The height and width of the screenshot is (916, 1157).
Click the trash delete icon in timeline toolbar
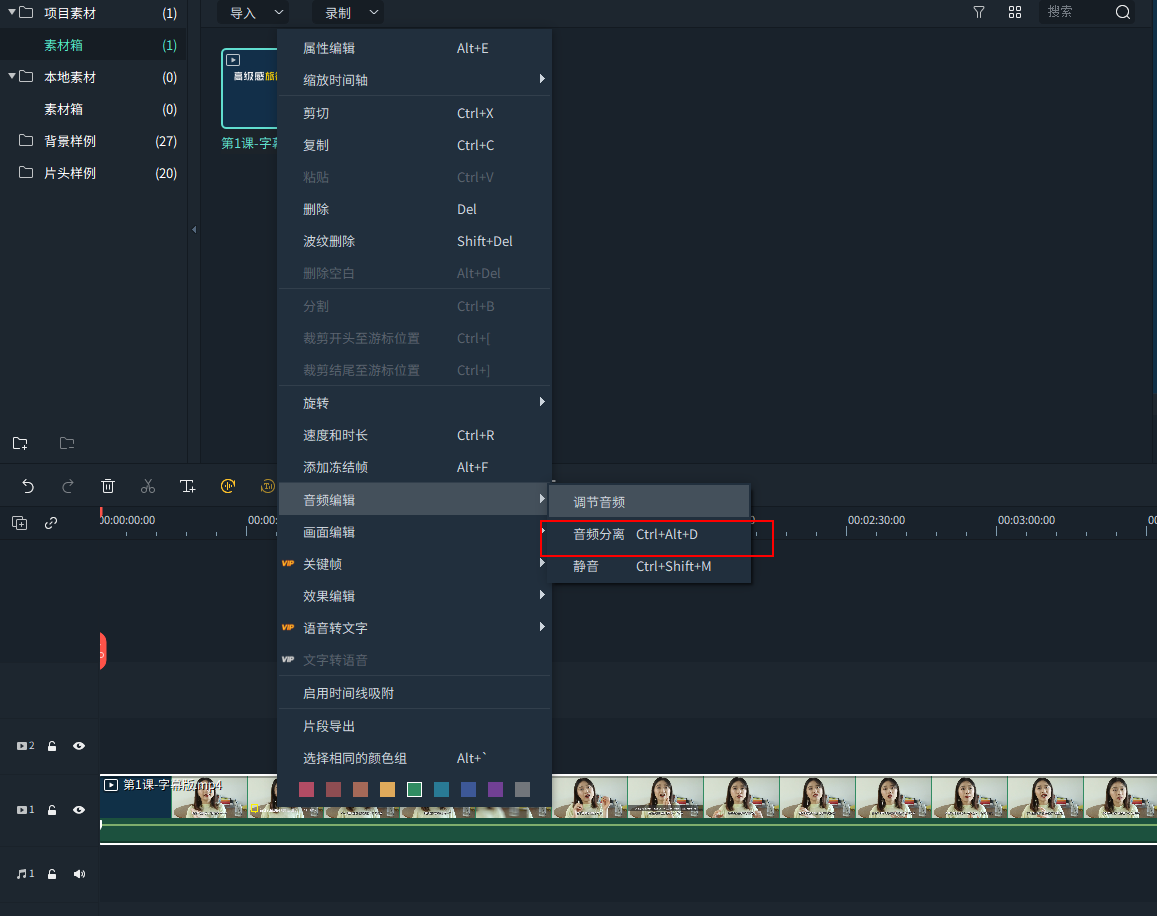tap(108, 486)
